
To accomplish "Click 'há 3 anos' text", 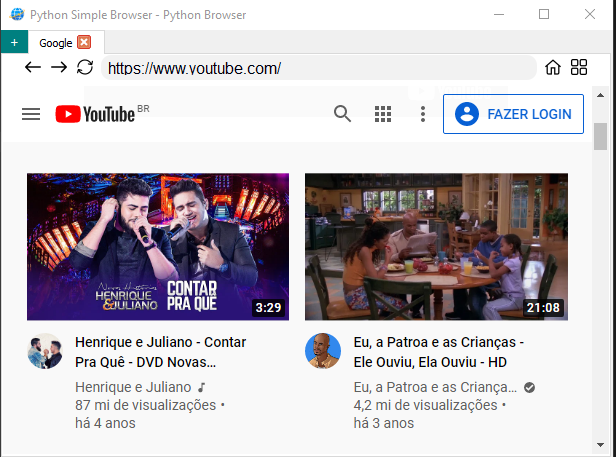I will (384, 423).
